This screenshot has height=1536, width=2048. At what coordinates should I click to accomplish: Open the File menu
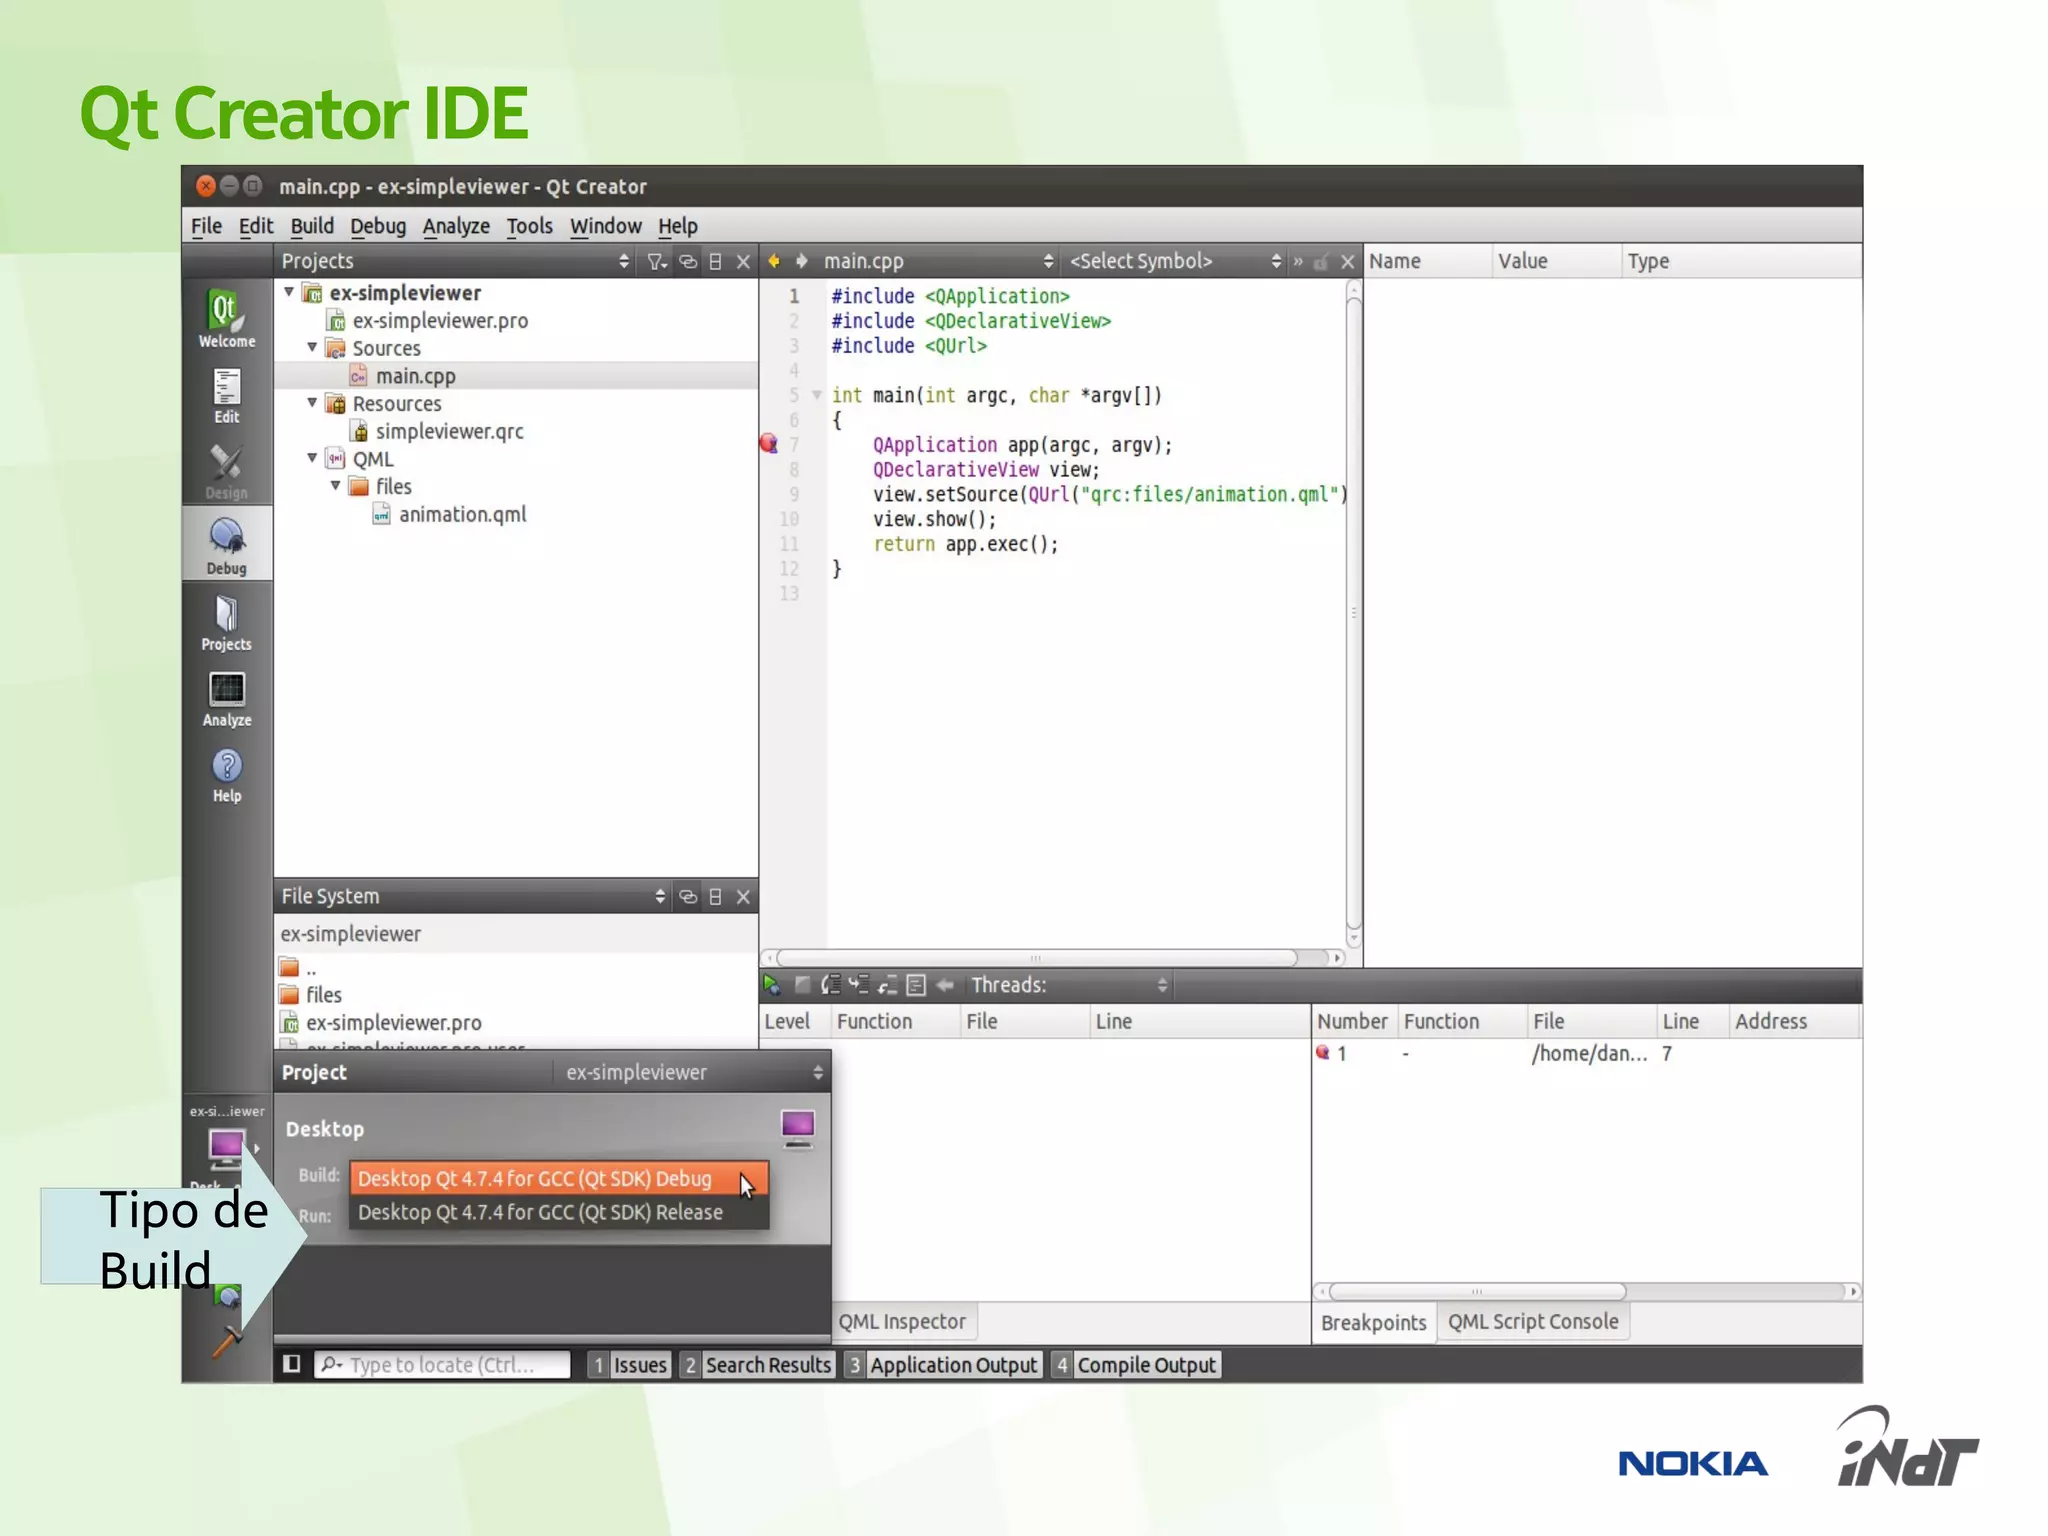tap(206, 226)
